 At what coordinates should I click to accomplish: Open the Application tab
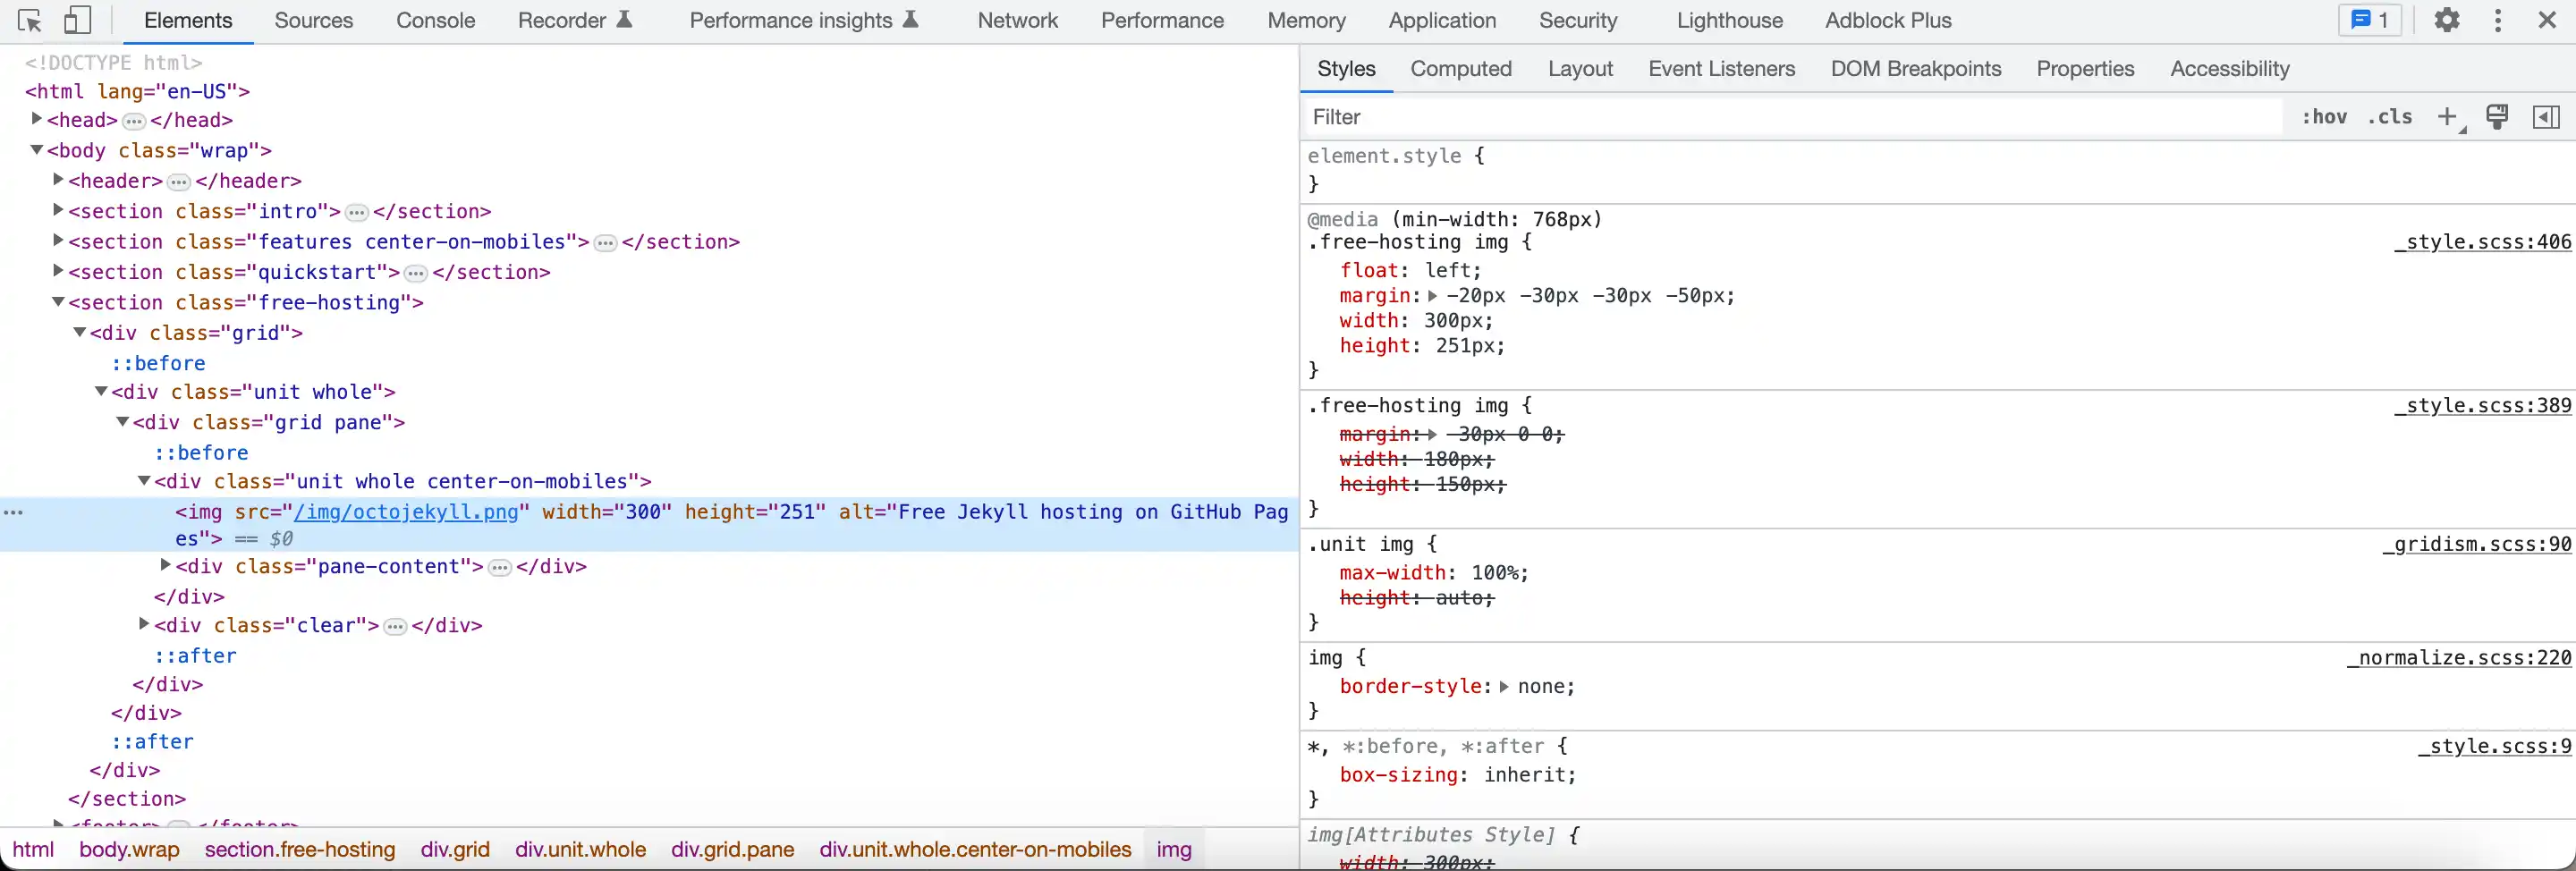pos(1442,20)
